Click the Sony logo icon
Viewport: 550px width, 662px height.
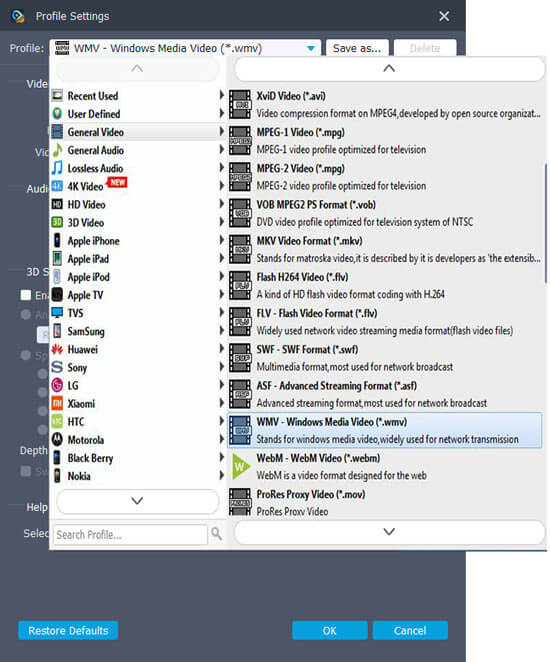[x=57, y=367]
